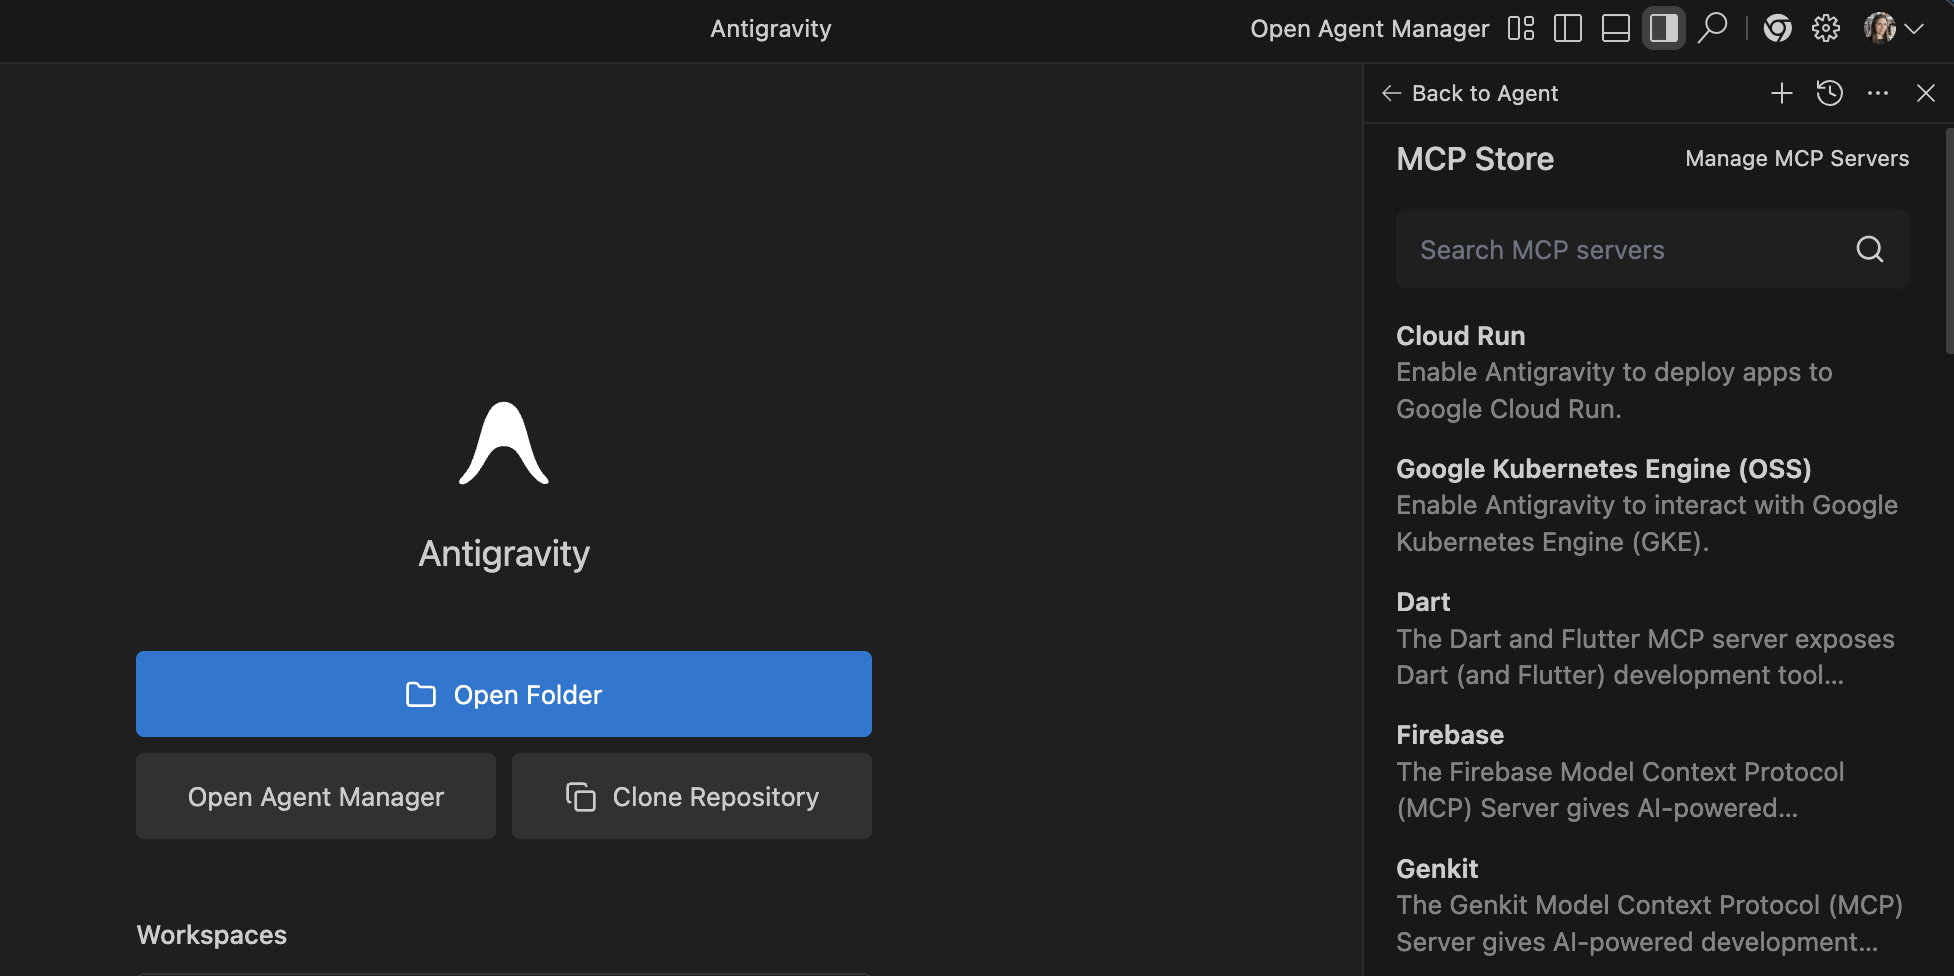This screenshot has width=1954, height=976.
Task: Close the MCP Store panel
Action: [x=1926, y=93]
